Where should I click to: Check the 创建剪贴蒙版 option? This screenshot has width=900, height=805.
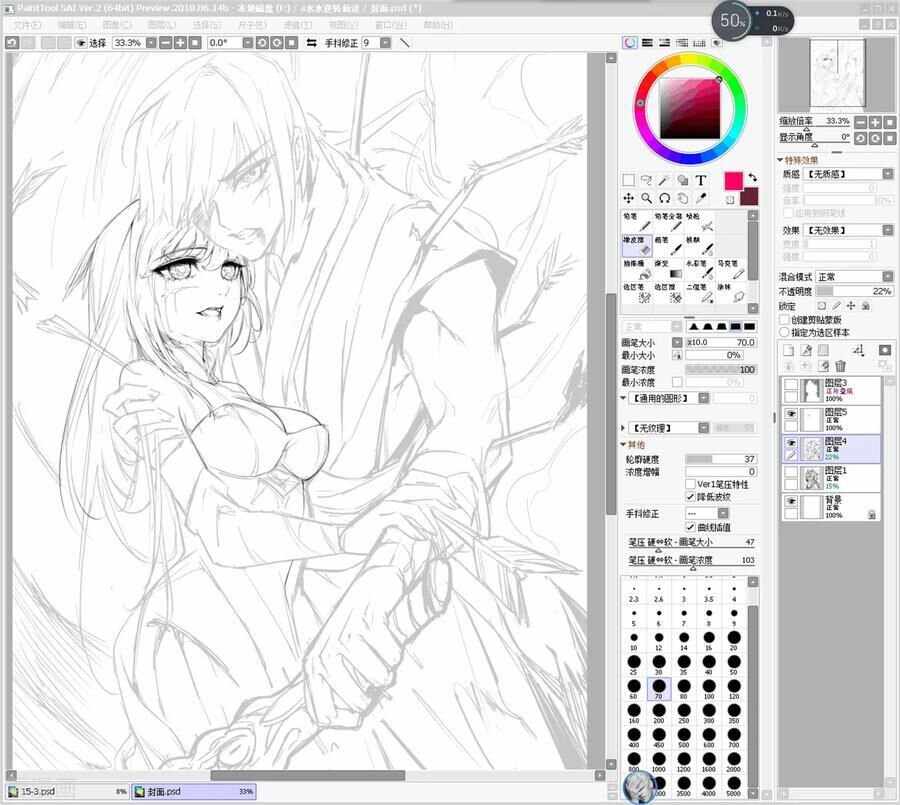point(783,320)
